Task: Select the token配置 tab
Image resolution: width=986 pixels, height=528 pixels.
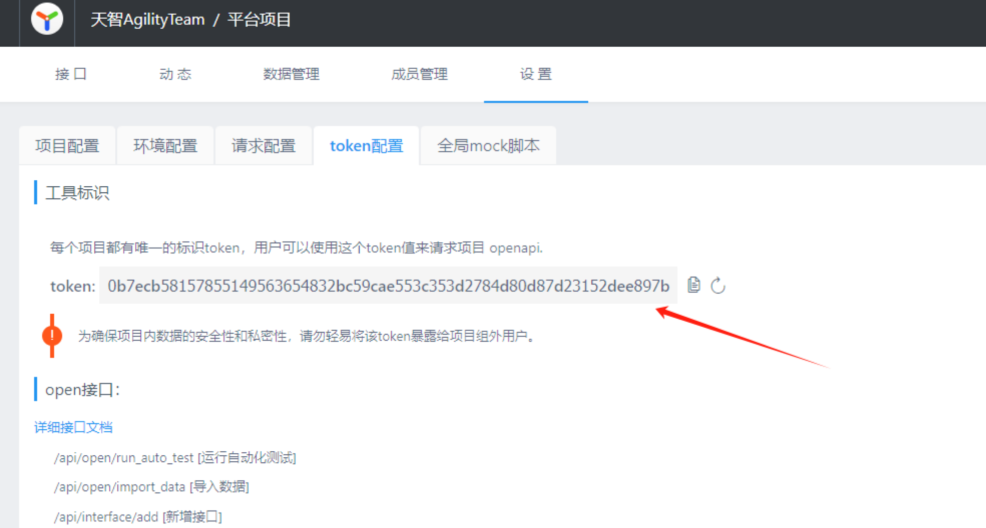Action: [x=367, y=146]
